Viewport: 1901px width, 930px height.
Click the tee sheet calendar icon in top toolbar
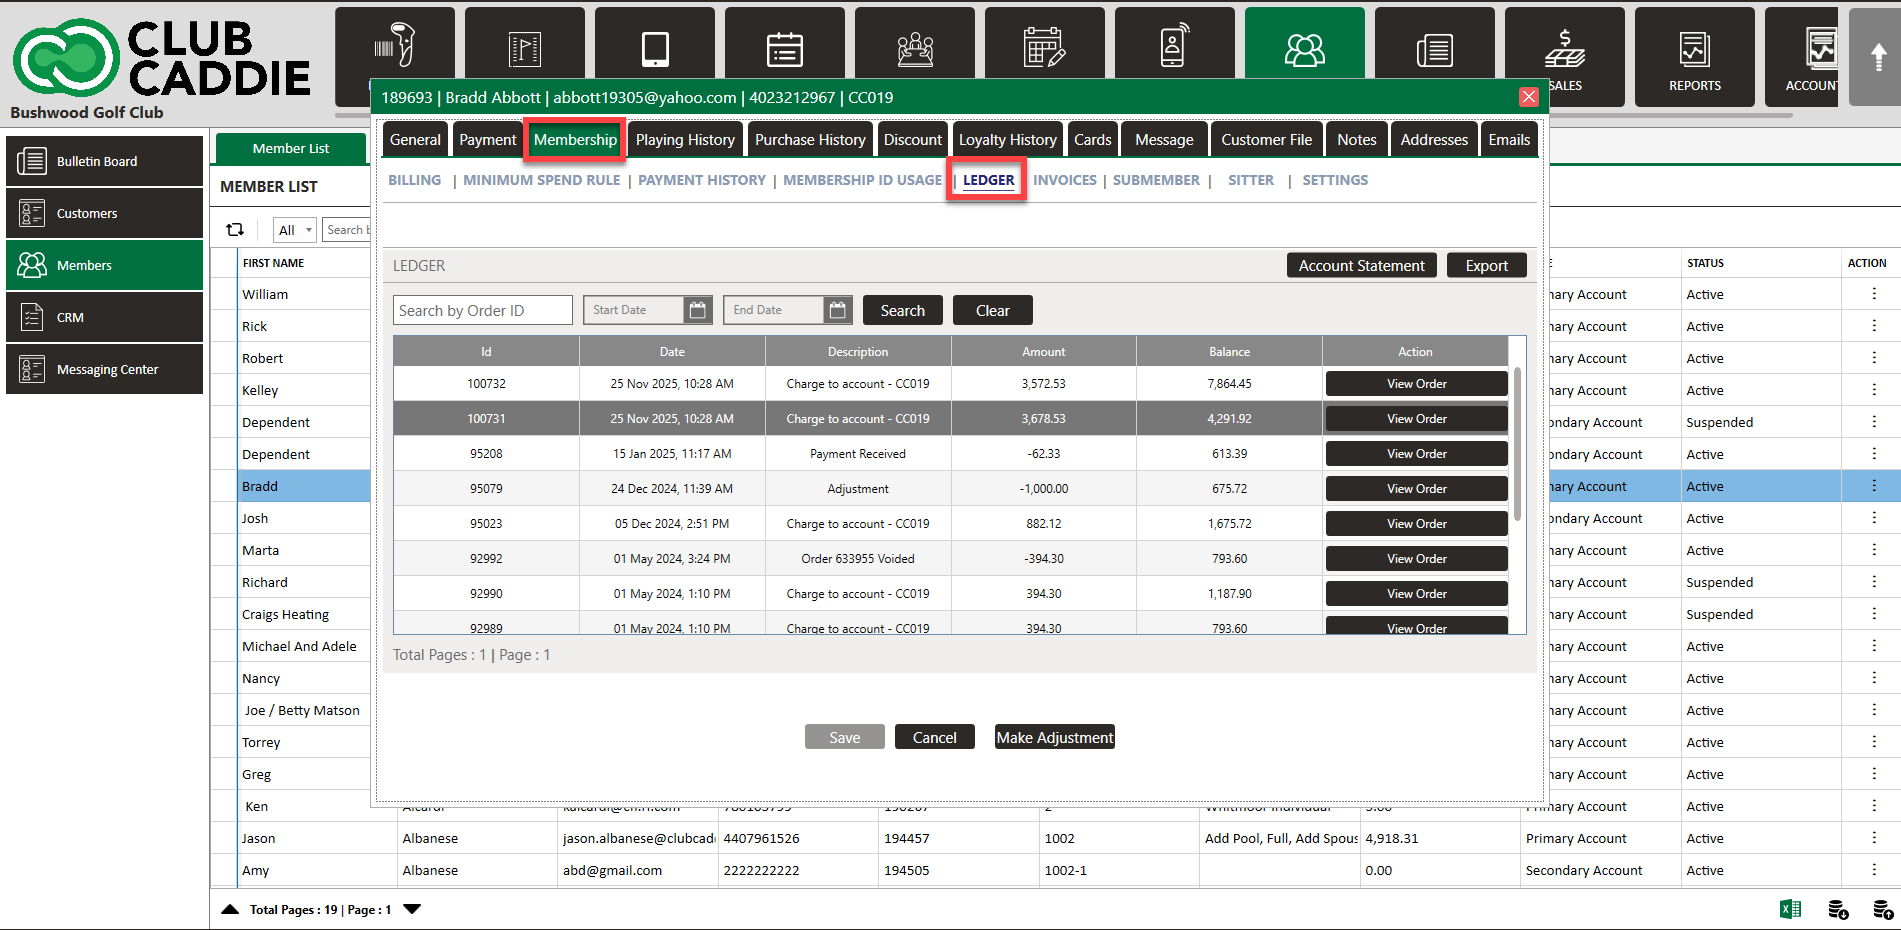click(x=784, y=50)
